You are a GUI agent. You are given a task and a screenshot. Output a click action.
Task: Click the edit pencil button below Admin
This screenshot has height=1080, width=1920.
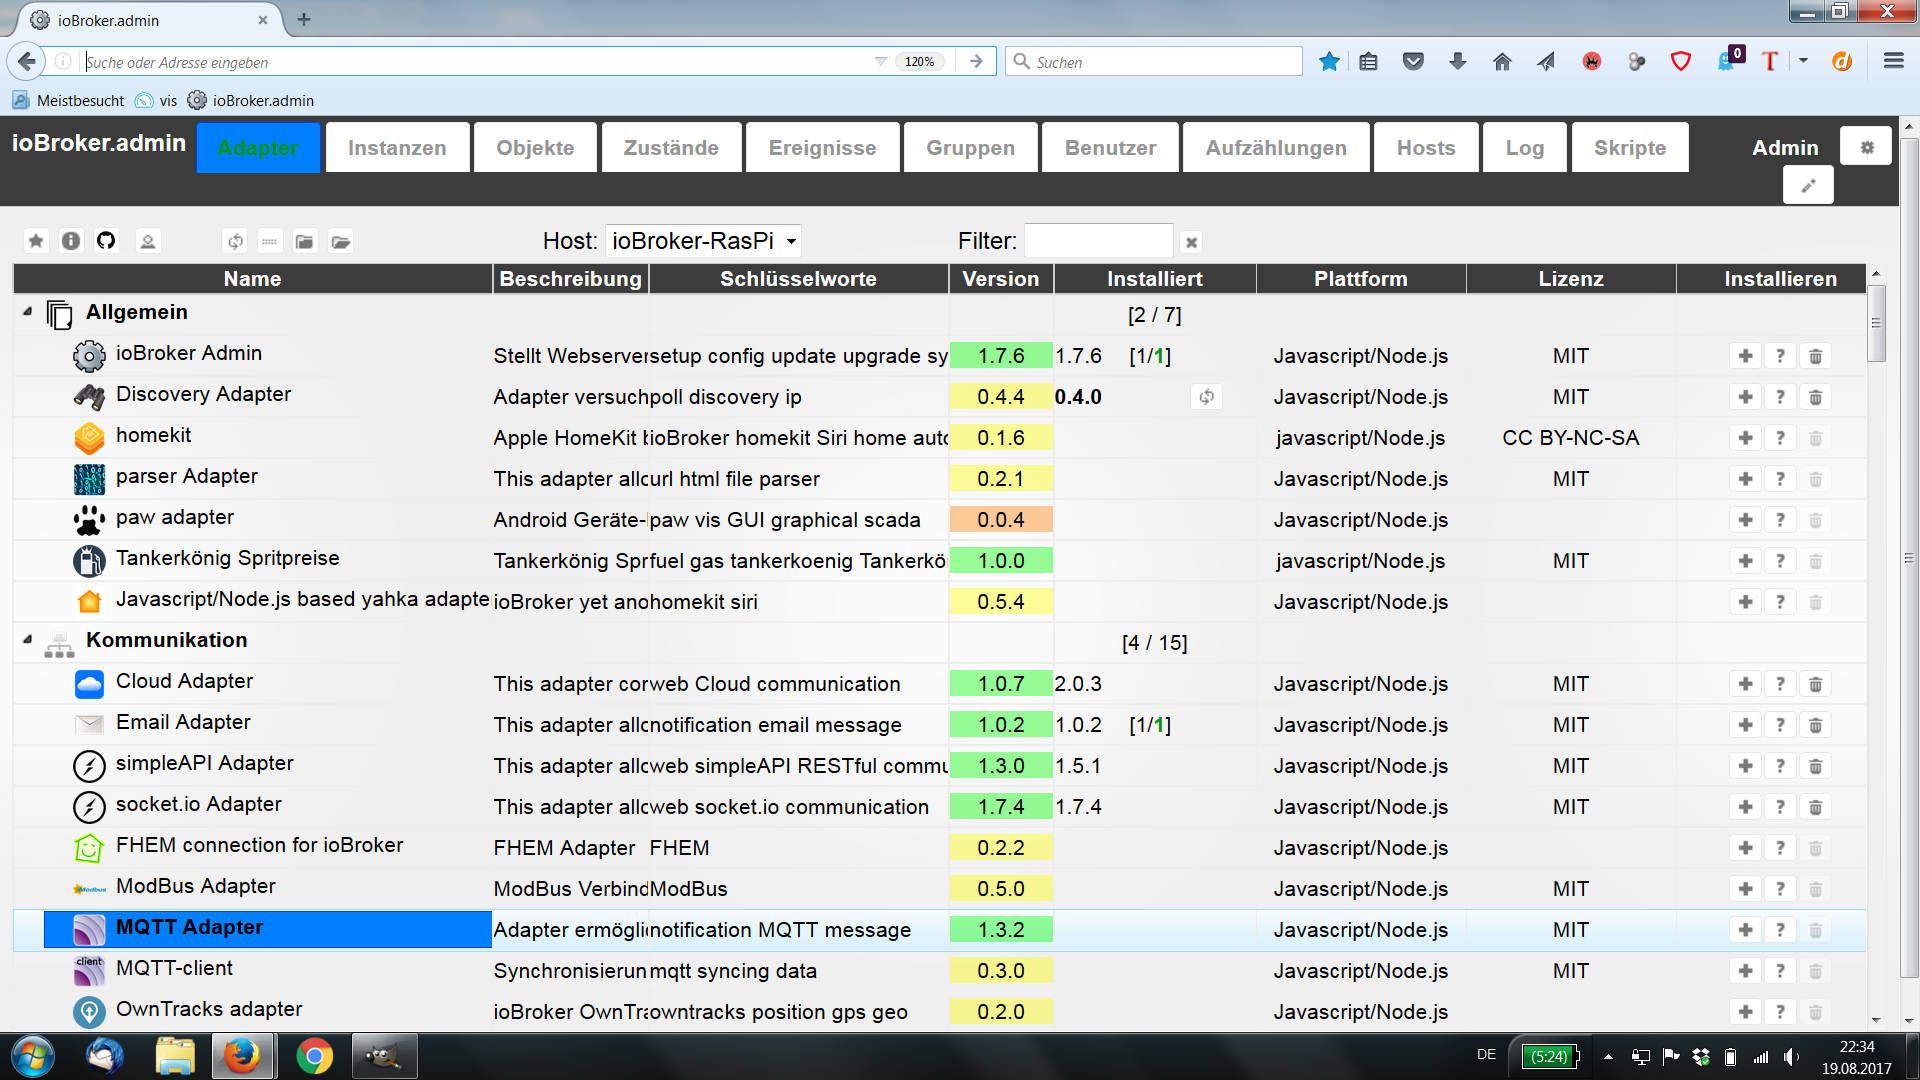pyautogui.click(x=1808, y=186)
